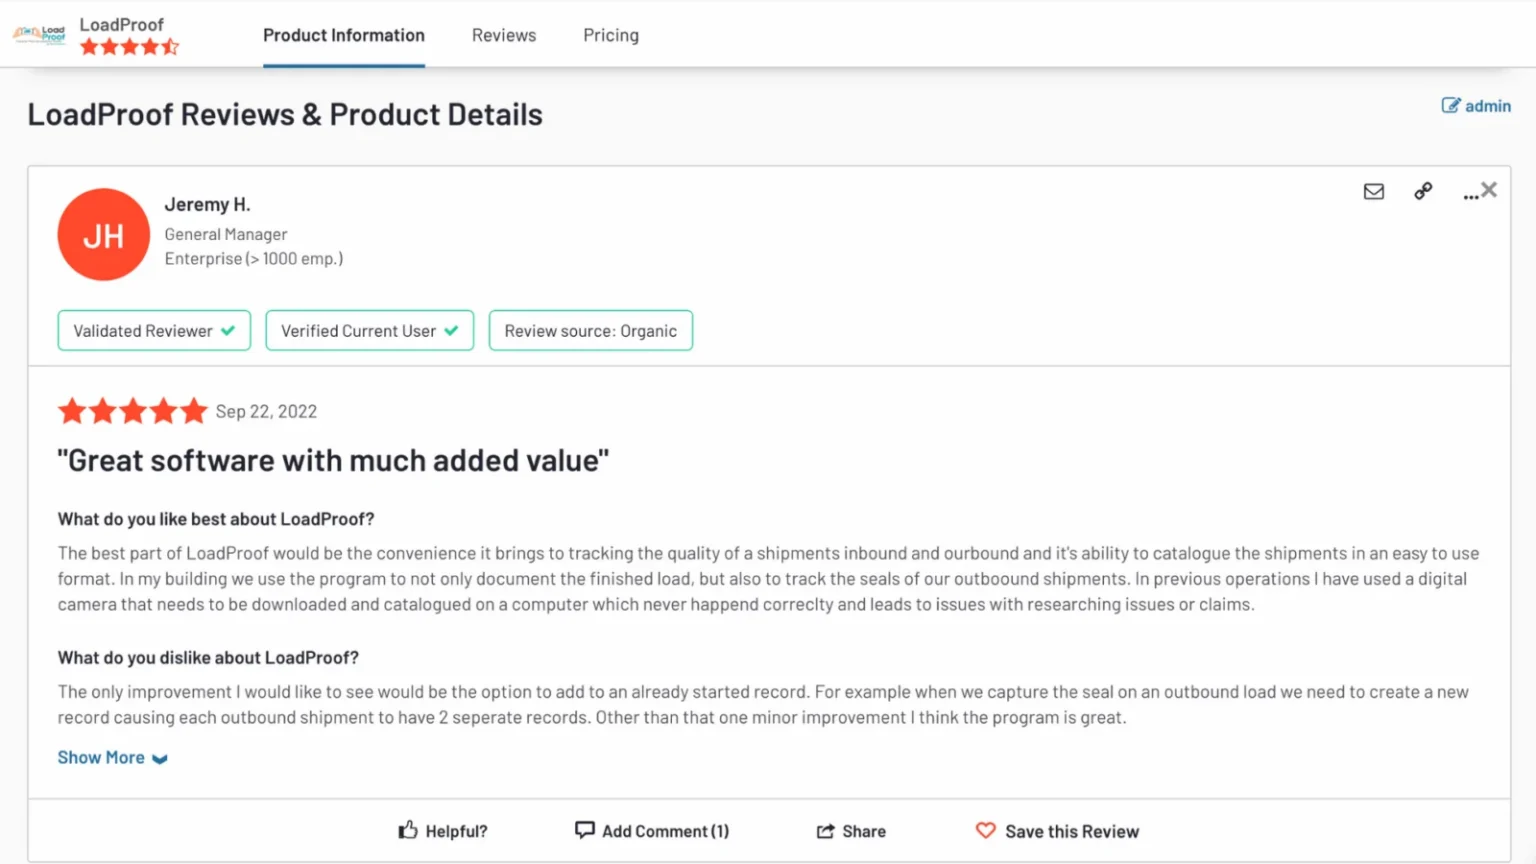This screenshot has width=1536, height=864.
Task: Click the envelope email icon
Action: click(1374, 191)
